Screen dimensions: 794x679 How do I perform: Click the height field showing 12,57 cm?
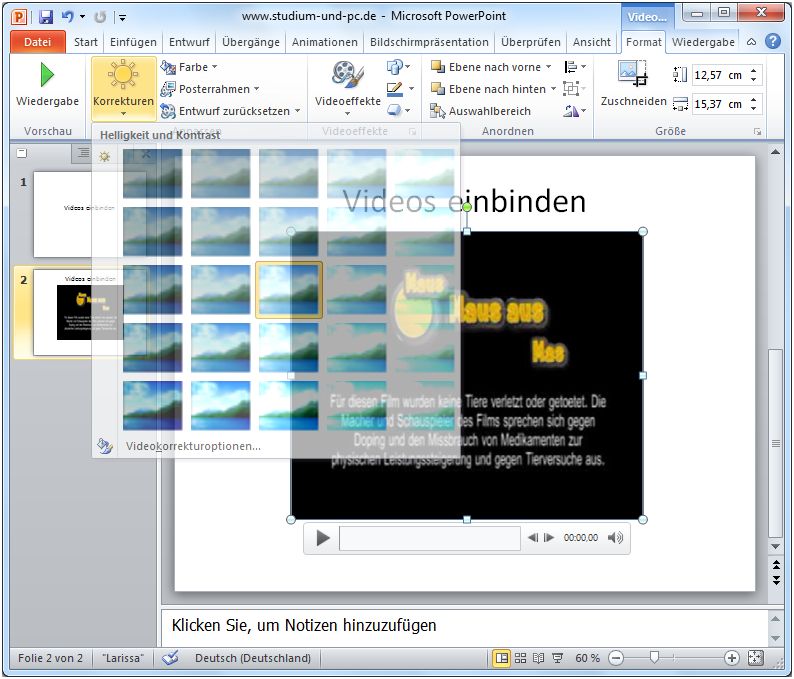718,75
